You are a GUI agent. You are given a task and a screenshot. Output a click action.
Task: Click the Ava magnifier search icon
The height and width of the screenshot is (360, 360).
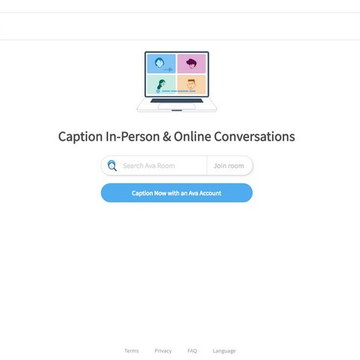click(x=112, y=165)
